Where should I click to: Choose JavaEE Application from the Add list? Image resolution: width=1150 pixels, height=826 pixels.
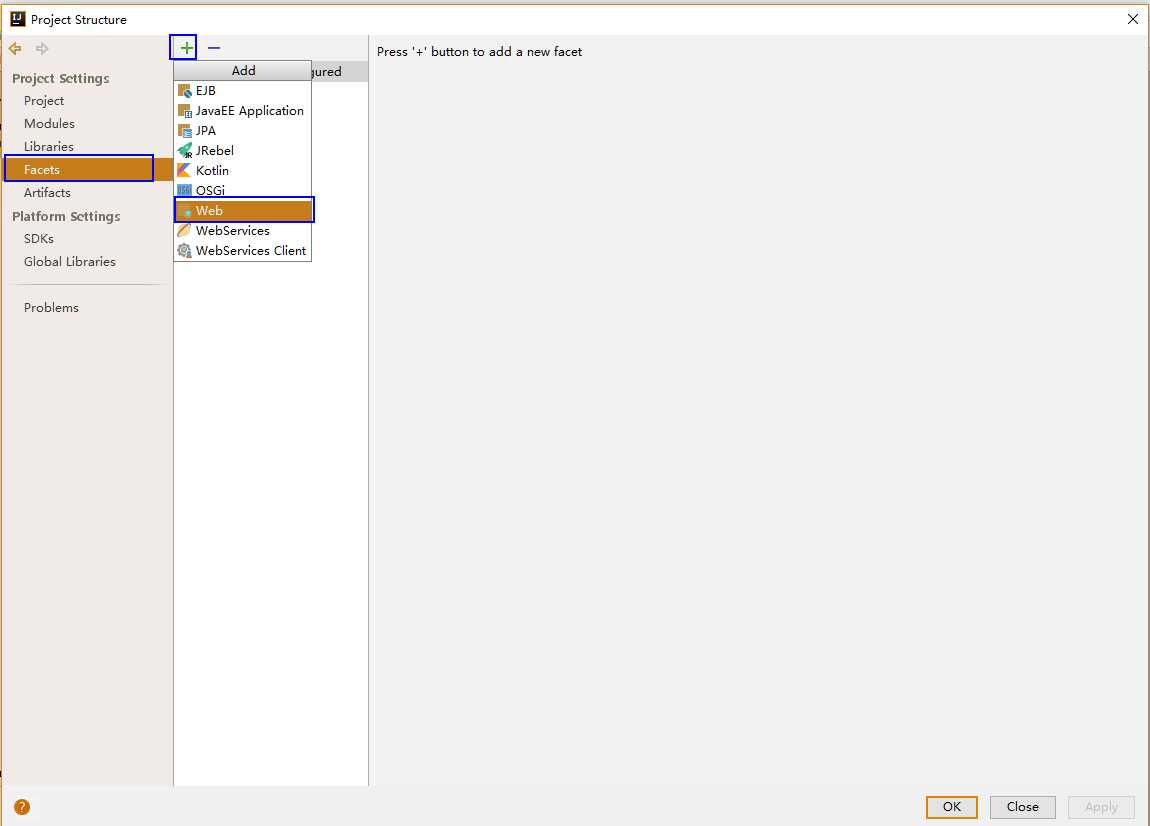tap(243, 111)
